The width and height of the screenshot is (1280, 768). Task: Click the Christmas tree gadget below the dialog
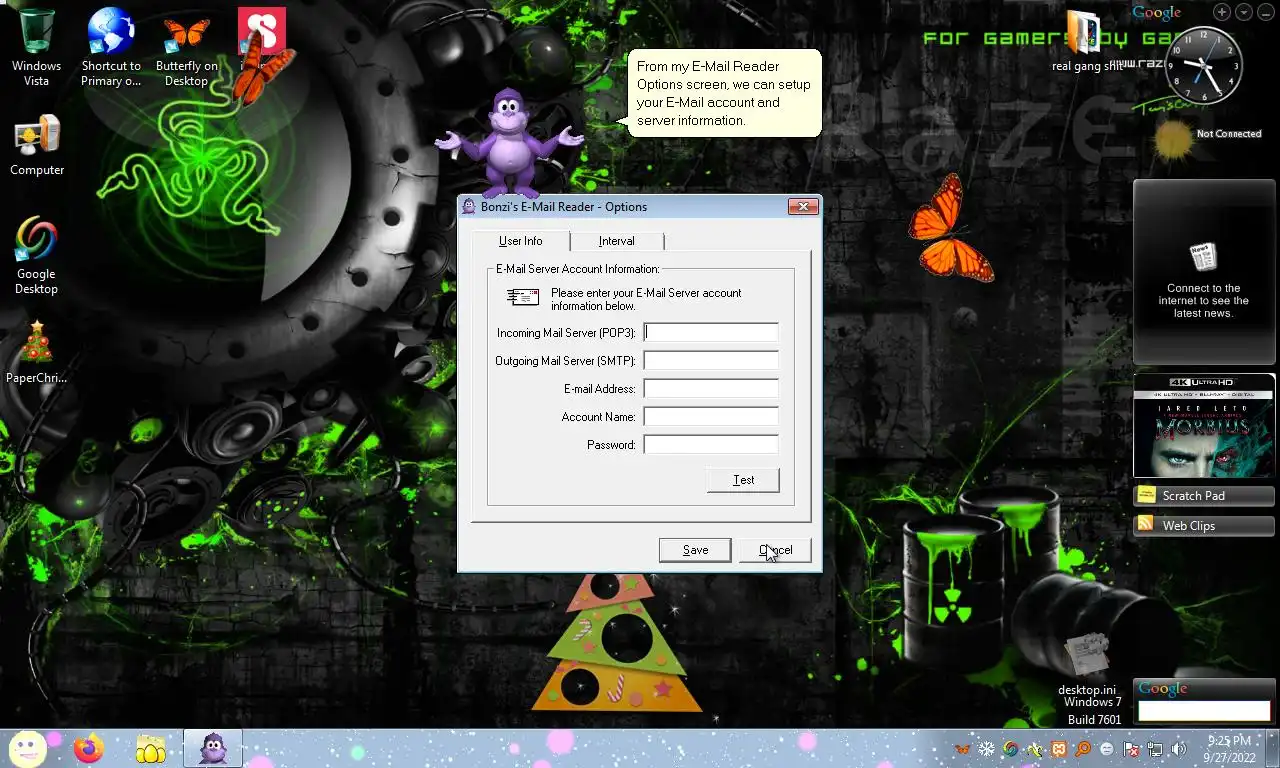[618, 642]
